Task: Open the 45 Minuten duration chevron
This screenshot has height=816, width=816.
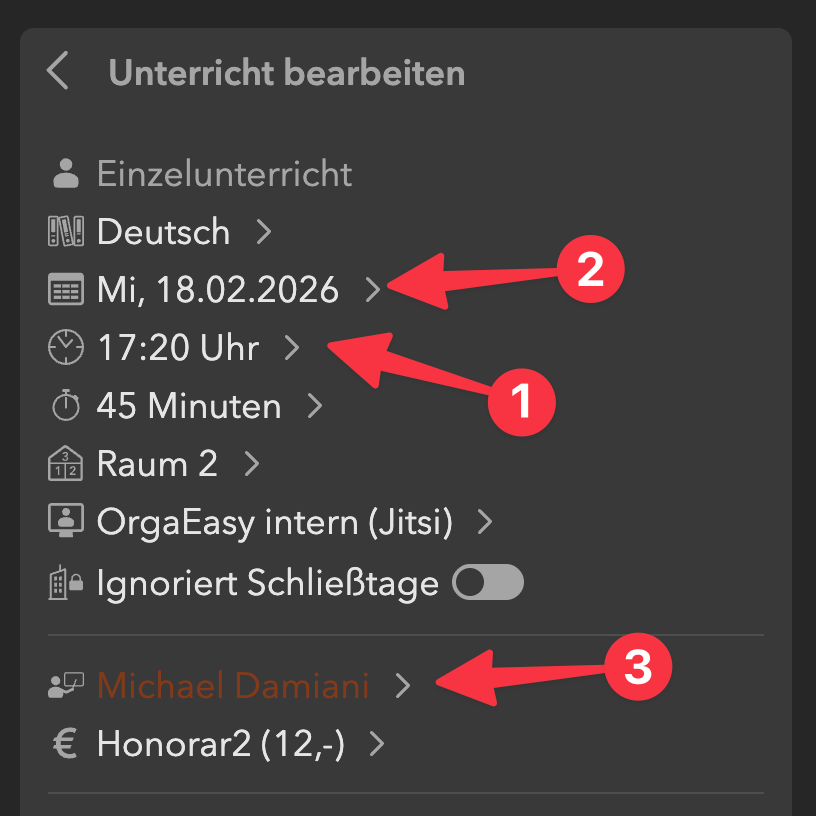Action: click(315, 406)
